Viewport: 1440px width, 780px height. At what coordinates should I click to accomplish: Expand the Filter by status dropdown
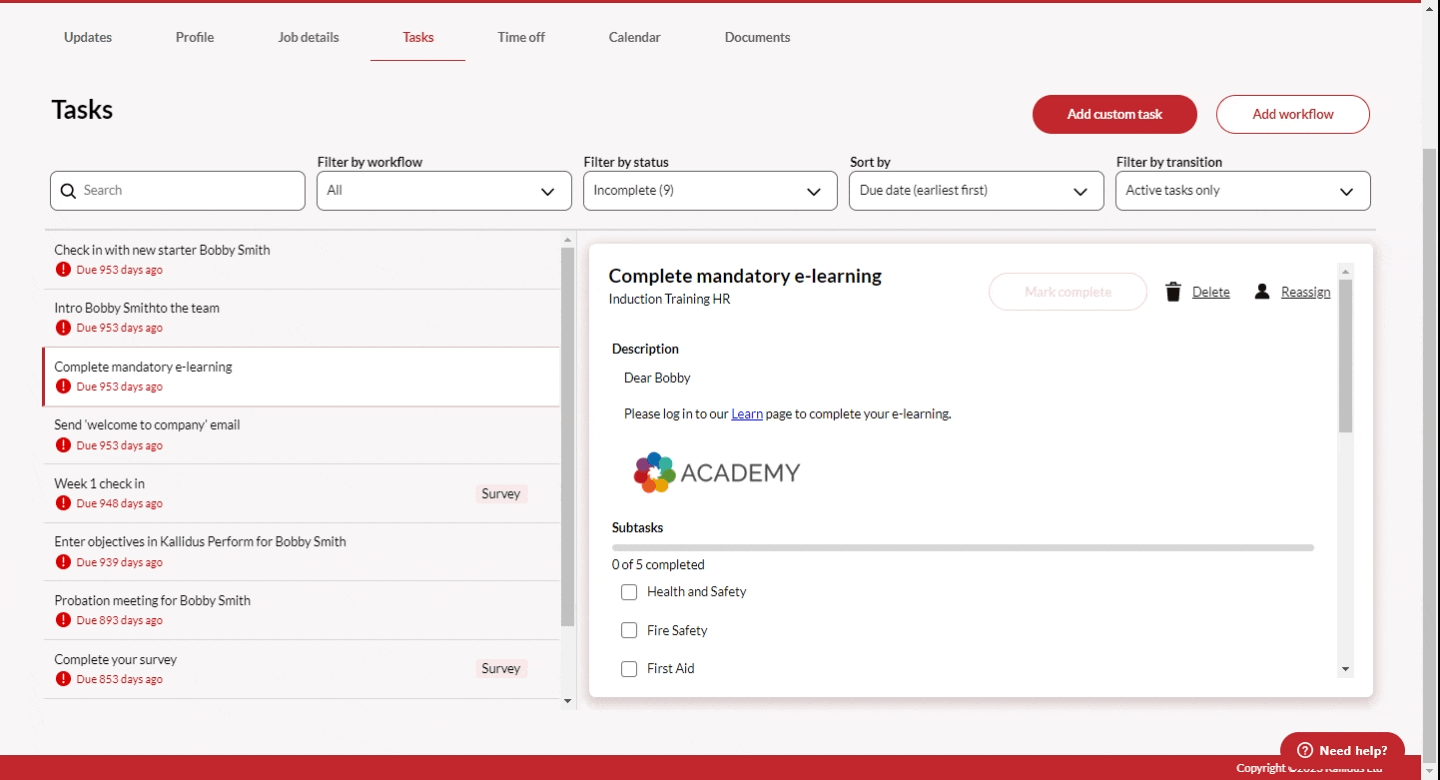[x=710, y=191]
